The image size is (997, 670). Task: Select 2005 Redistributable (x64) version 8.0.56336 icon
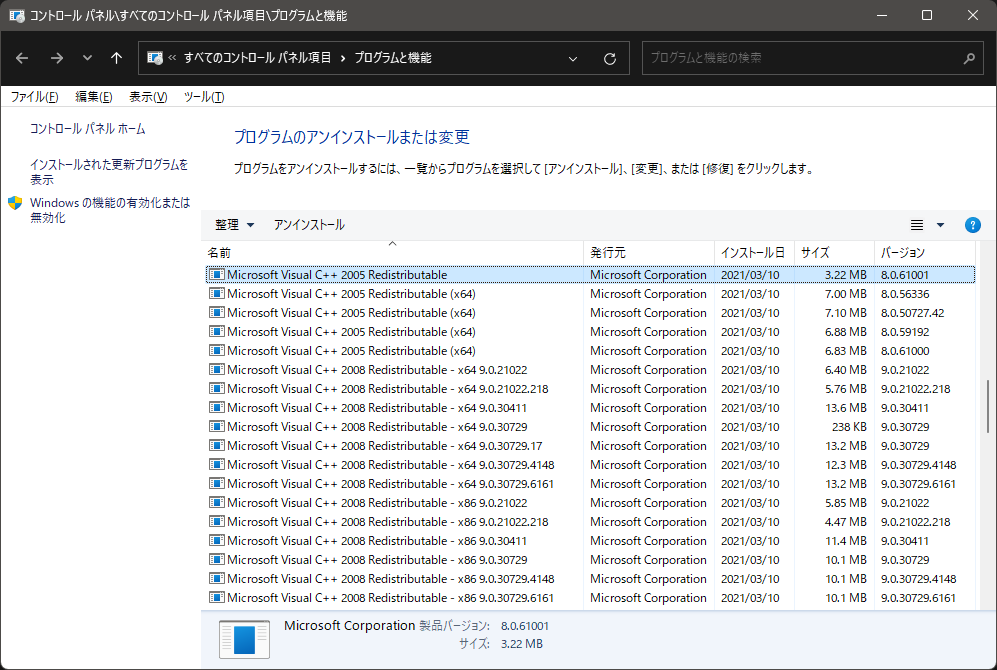[217, 294]
